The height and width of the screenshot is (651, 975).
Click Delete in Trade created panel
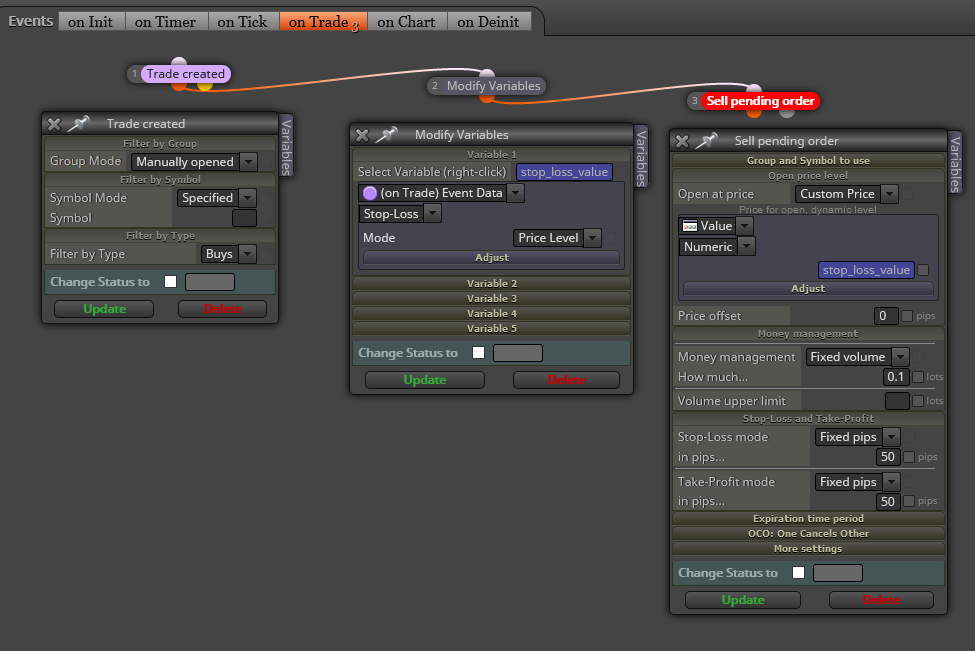point(222,309)
